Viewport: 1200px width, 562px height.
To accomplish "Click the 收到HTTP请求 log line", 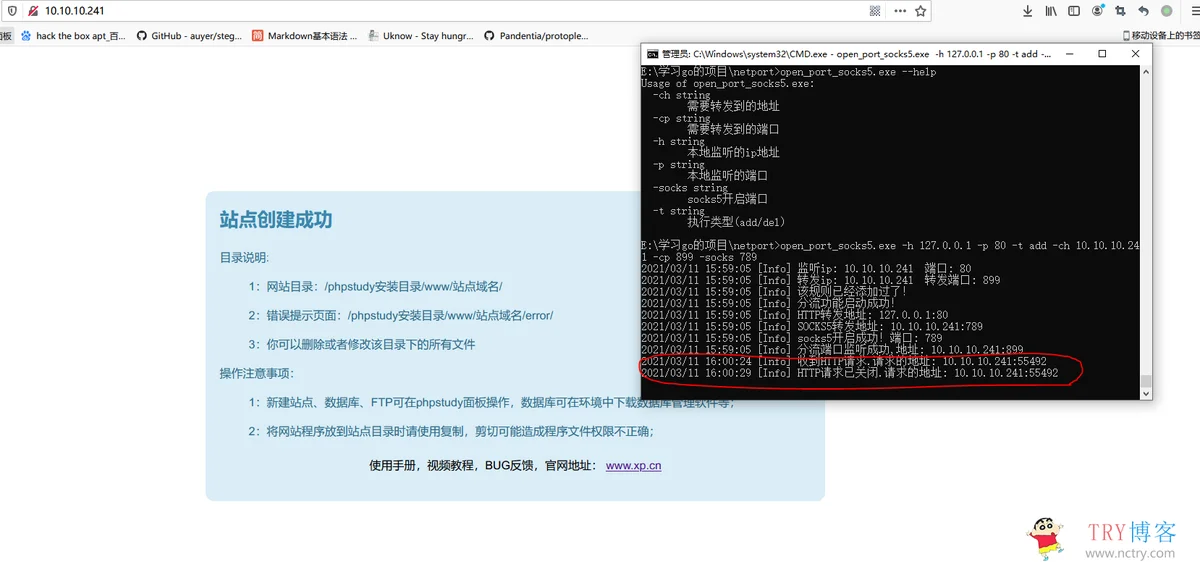I will point(844,361).
